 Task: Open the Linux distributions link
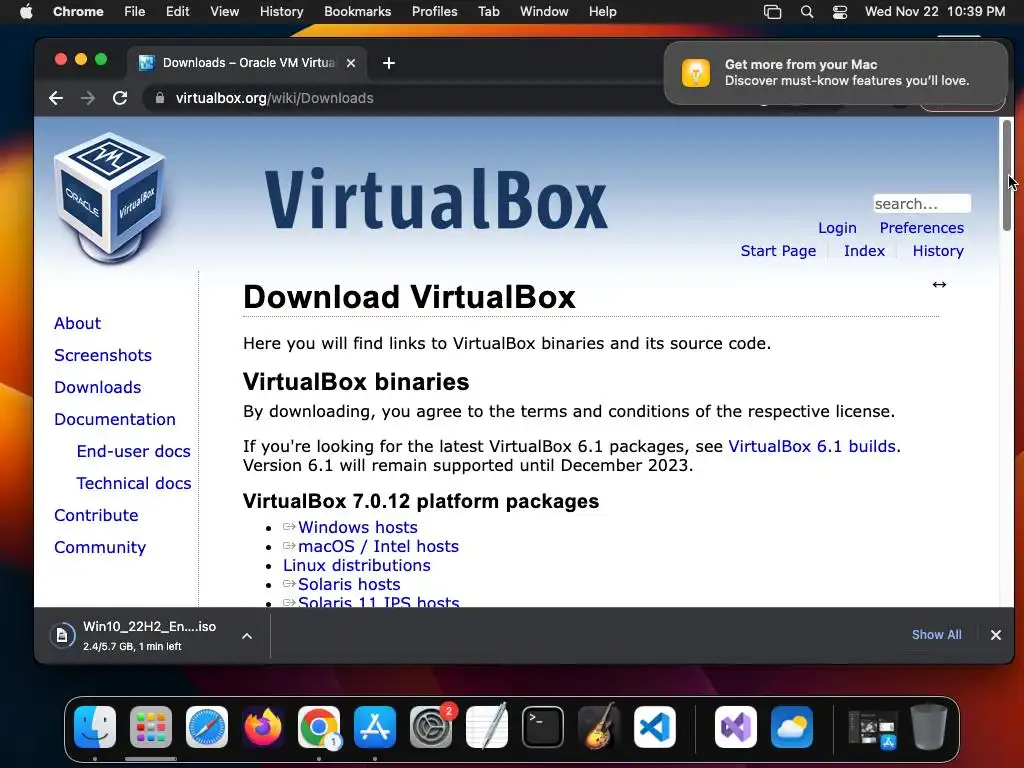point(357,565)
